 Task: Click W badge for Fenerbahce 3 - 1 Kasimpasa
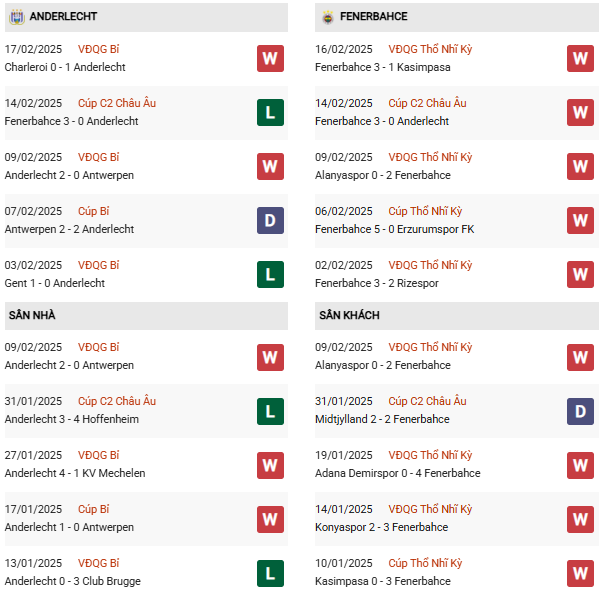(580, 58)
